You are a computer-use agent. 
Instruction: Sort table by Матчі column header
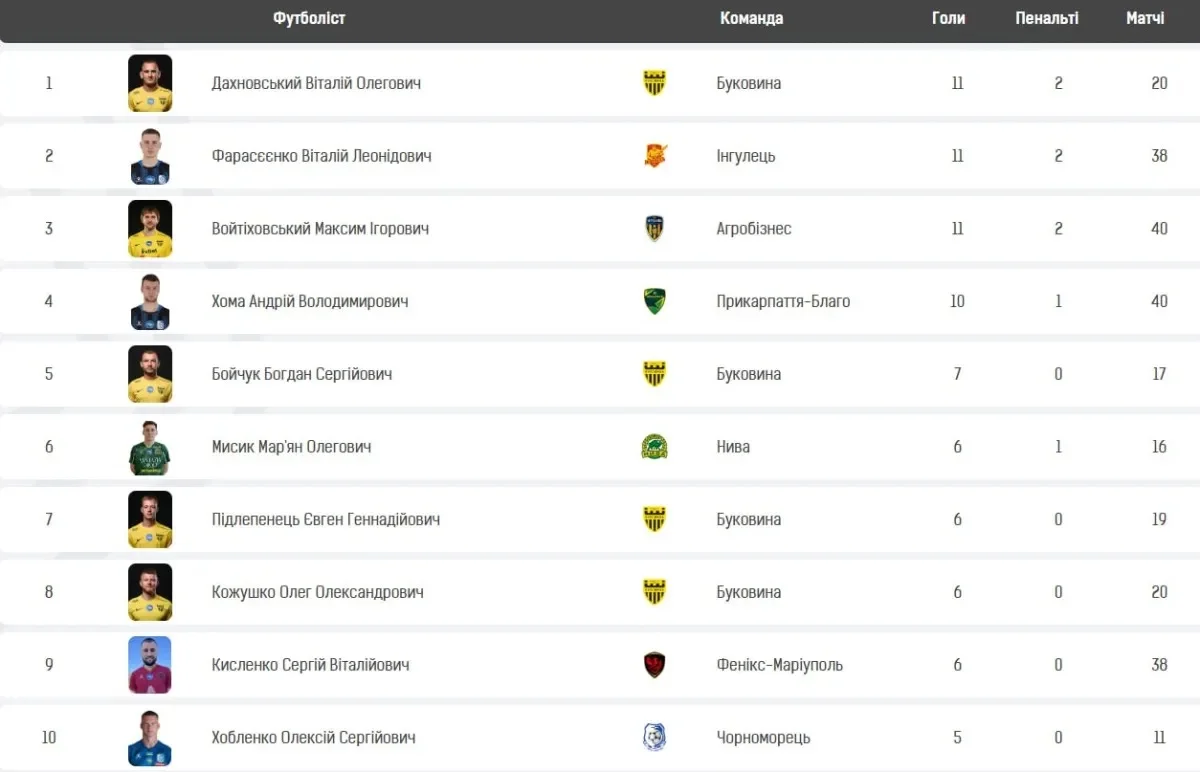(x=1145, y=18)
